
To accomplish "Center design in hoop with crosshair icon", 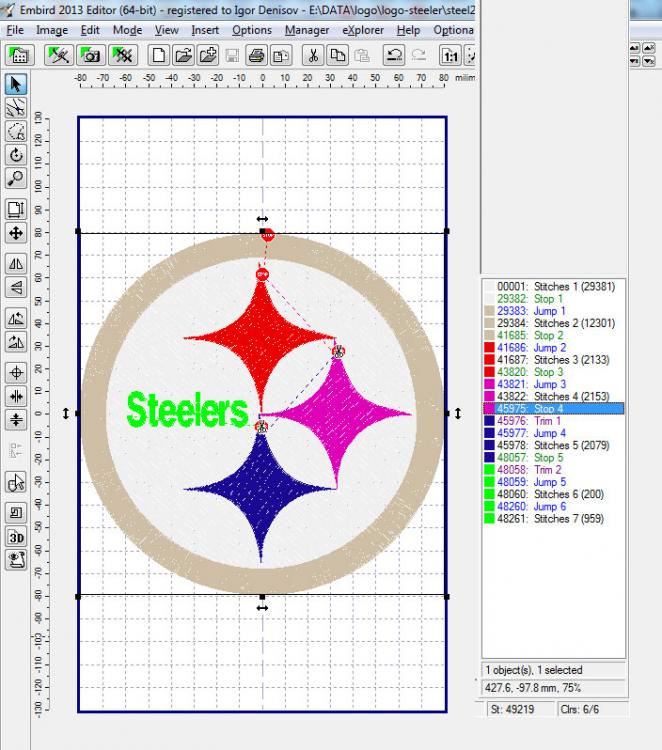I will (x=16, y=372).
